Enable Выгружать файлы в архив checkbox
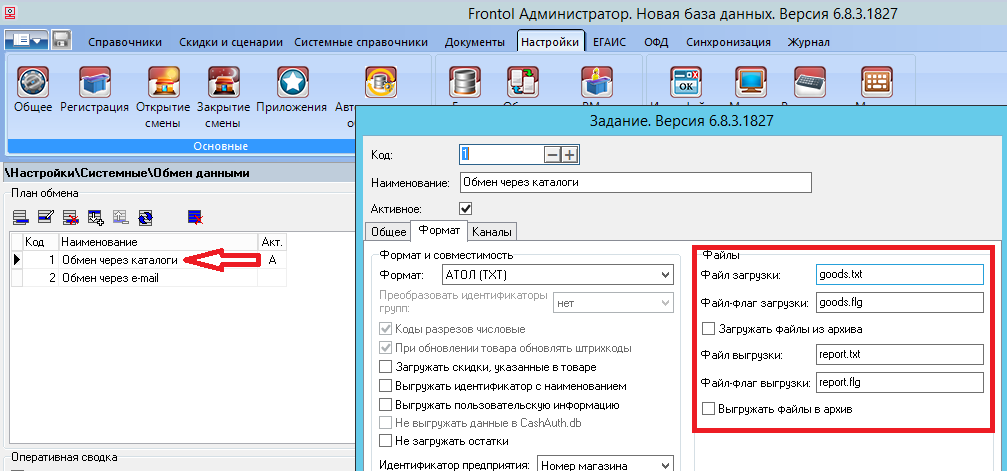This screenshot has height=471, width=1007. point(708,409)
